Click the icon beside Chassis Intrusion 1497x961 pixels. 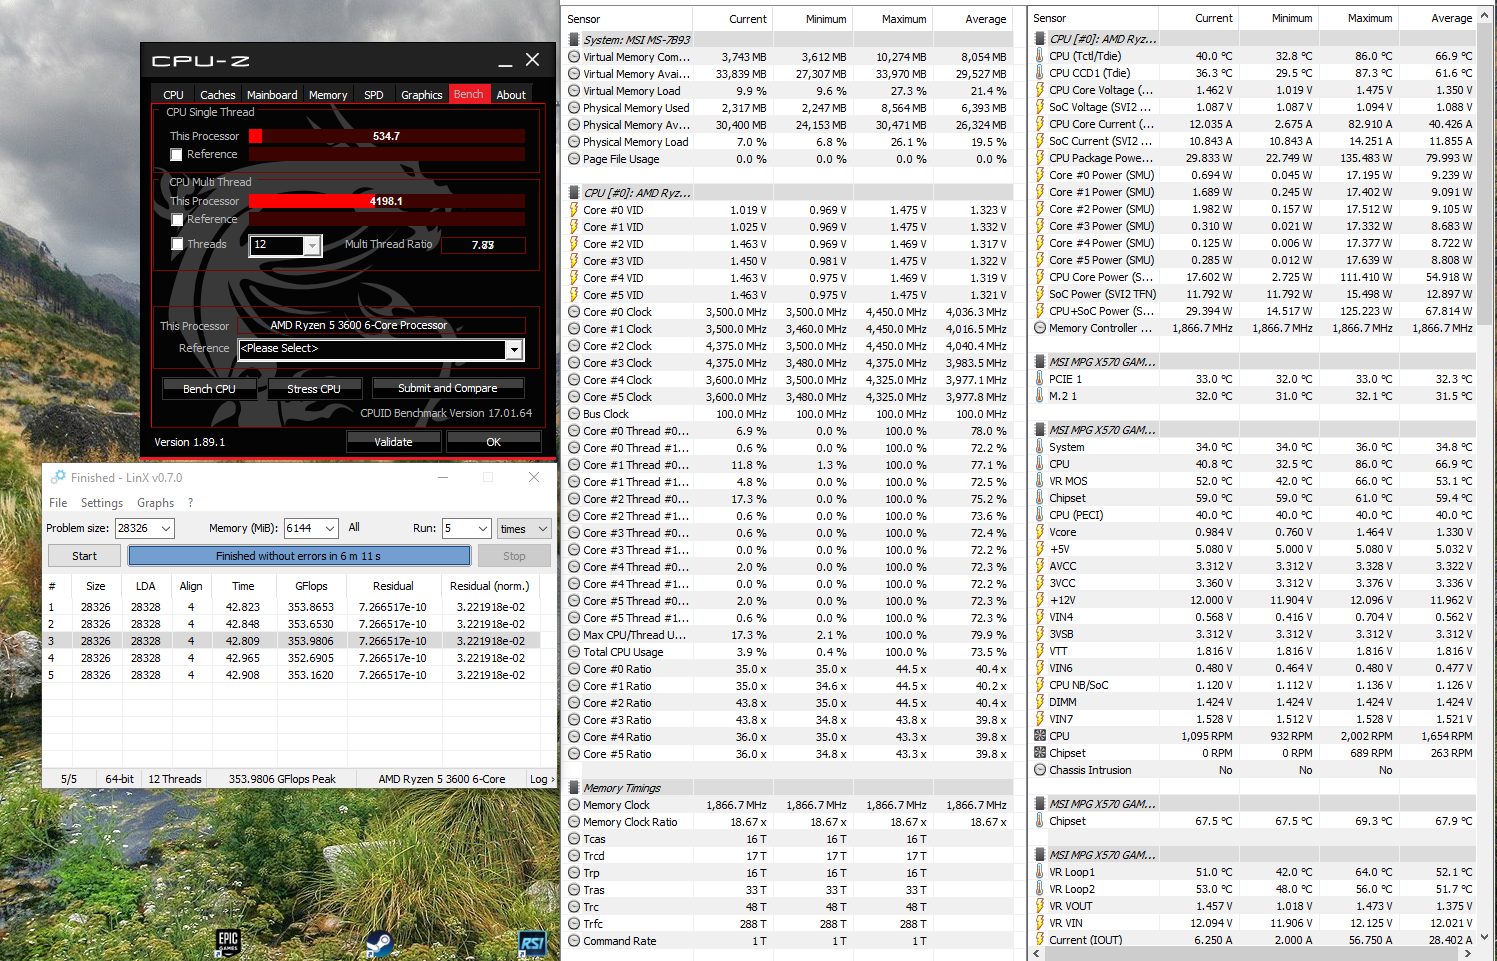(x=1040, y=770)
